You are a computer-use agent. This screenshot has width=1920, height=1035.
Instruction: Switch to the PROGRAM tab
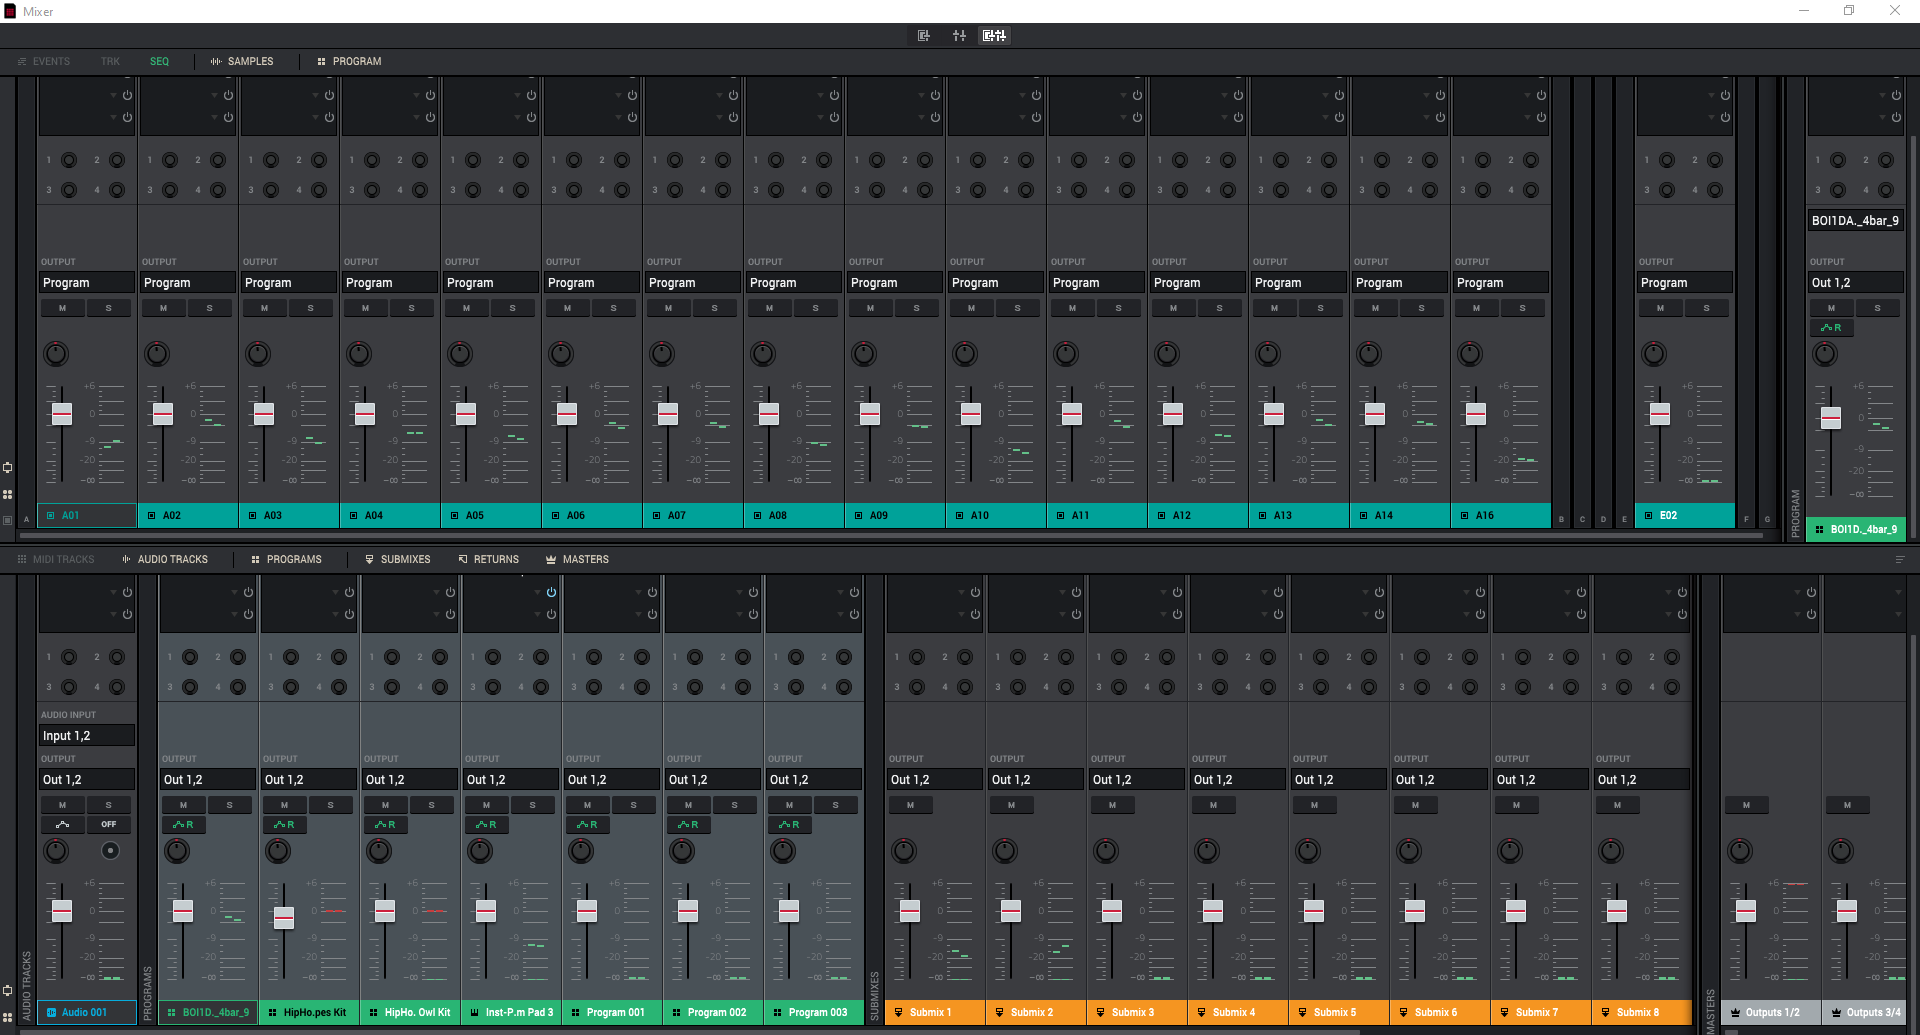pos(349,61)
